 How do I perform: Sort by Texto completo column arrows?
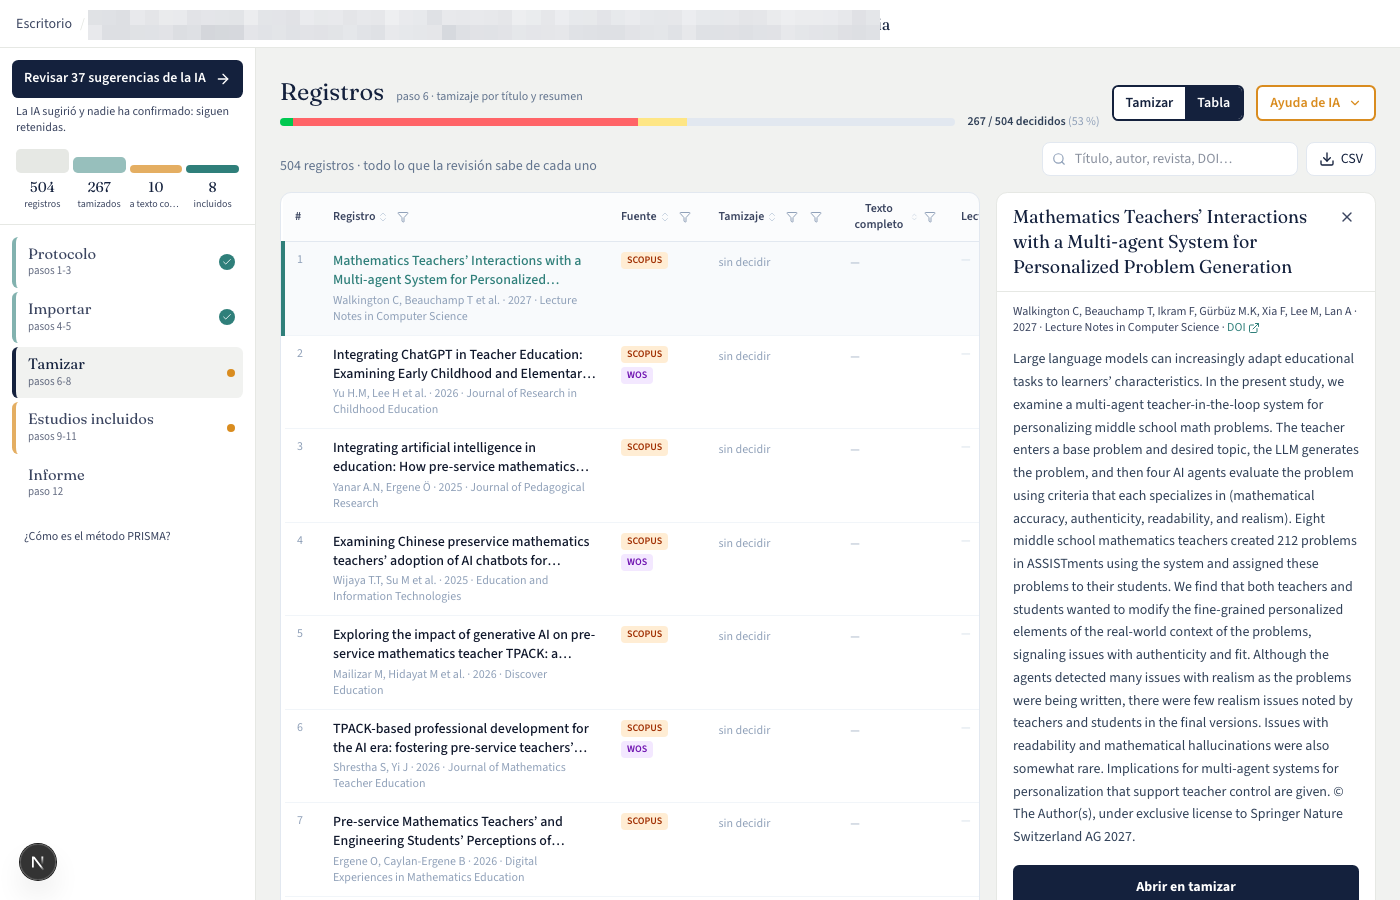coord(912,217)
